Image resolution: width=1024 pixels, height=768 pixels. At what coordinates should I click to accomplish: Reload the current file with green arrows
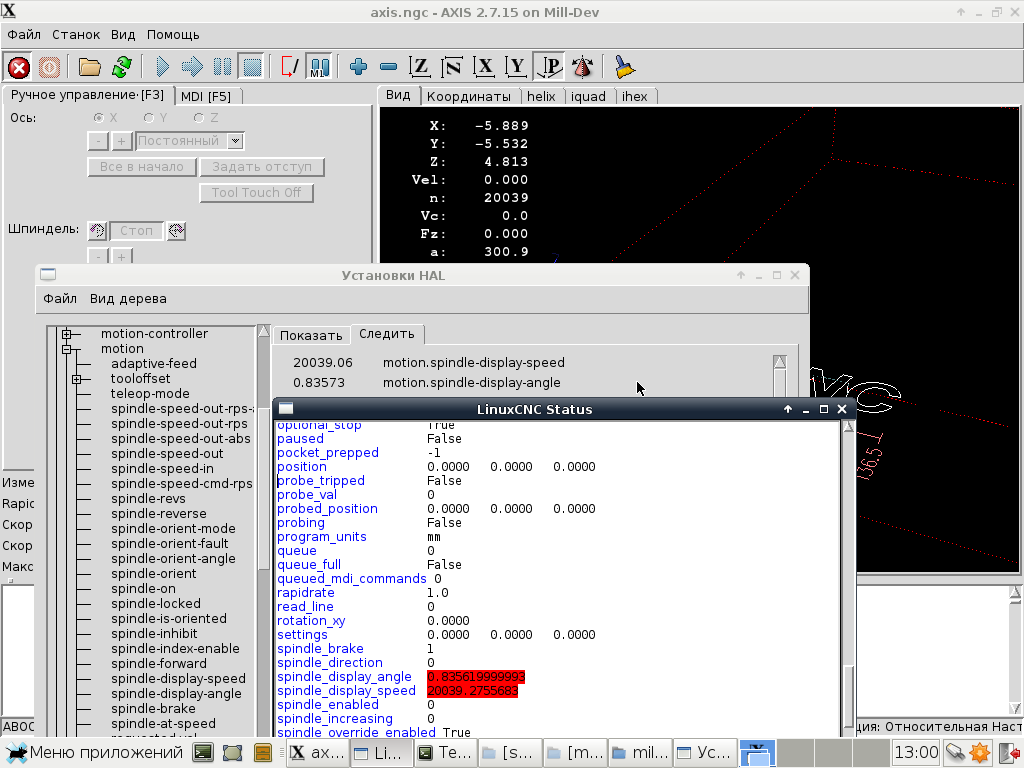click(121, 67)
